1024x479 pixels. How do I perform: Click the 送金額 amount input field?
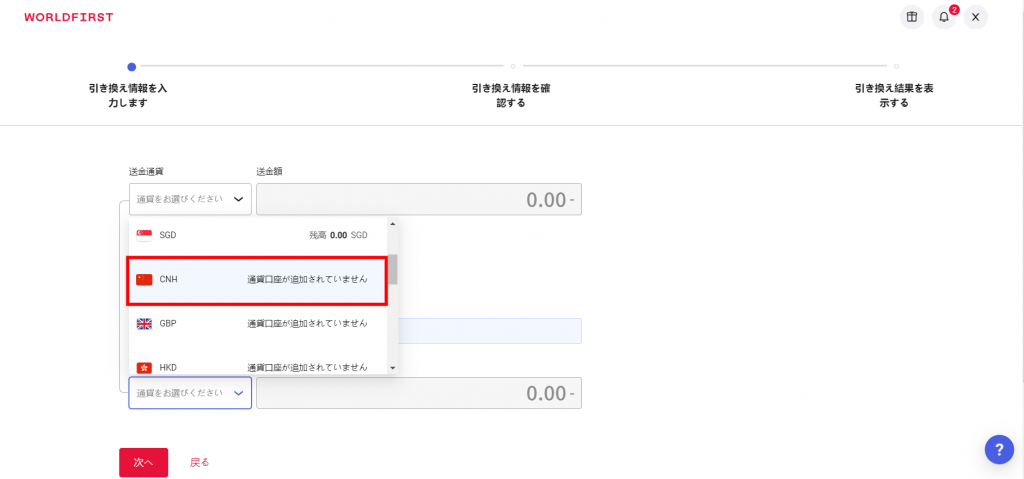pos(419,199)
